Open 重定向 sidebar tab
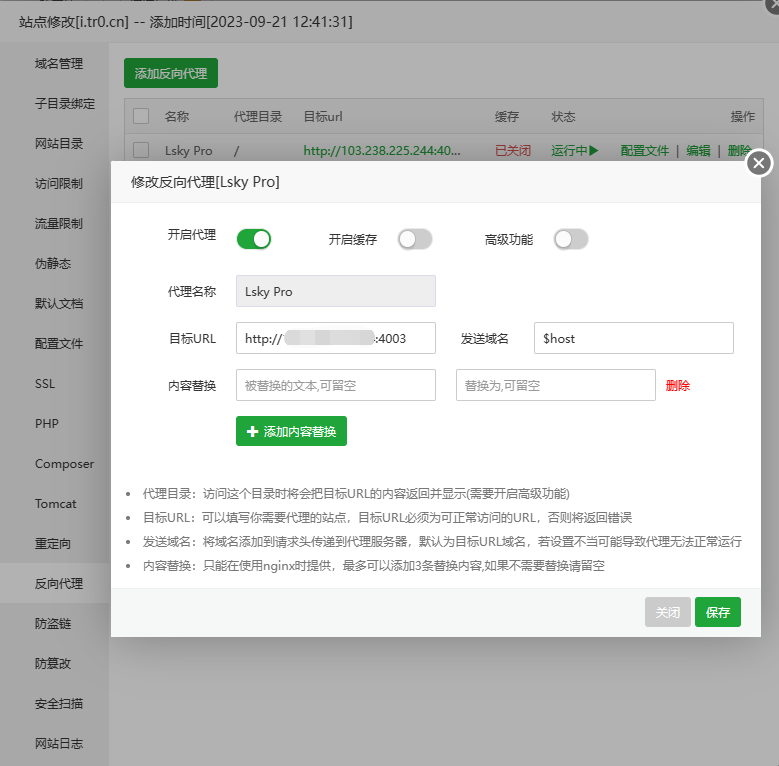 click(53, 543)
